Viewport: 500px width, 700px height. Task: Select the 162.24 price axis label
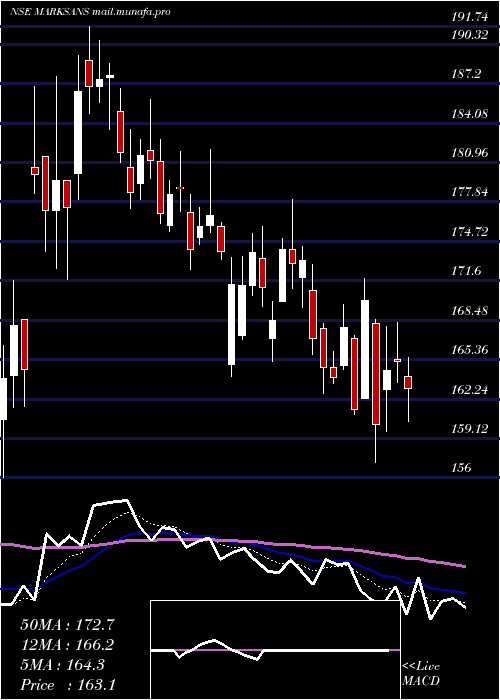tap(470, 390)
